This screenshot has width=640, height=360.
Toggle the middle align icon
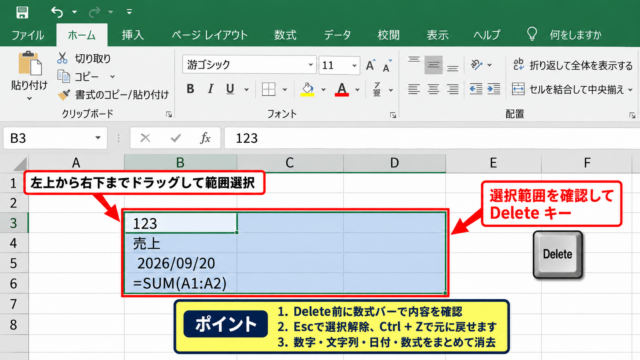[x=433, y=65]
